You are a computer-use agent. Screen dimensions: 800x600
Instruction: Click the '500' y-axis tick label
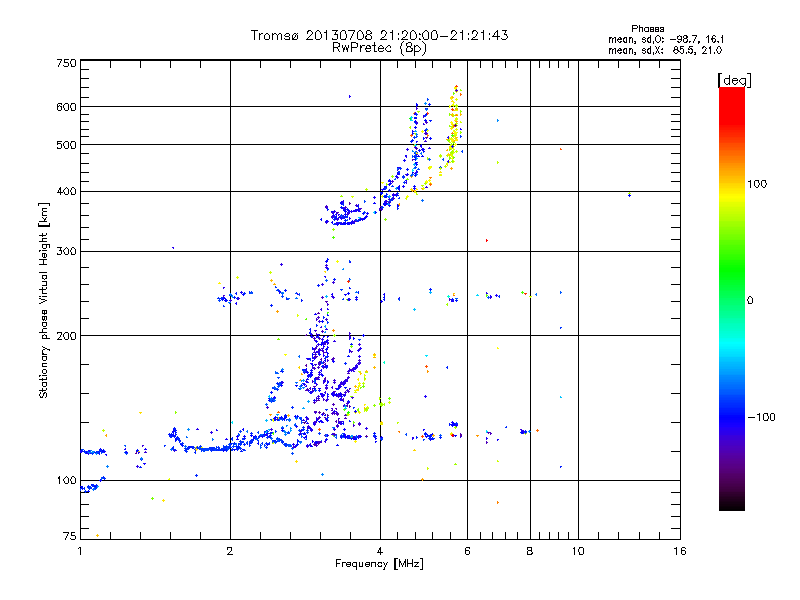click(66, 145)
